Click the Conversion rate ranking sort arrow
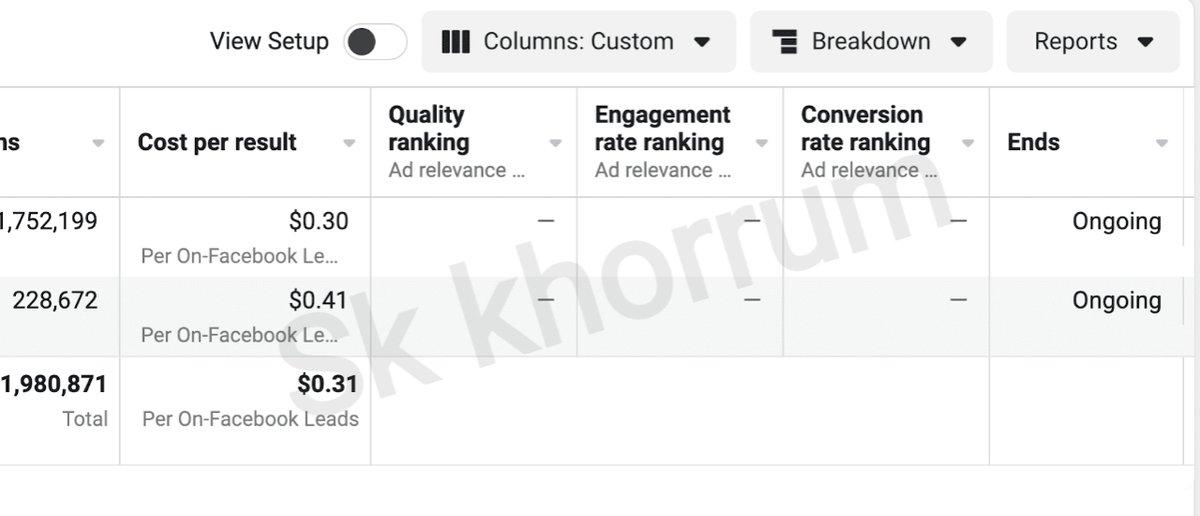Image resolution: width=1200 pixels, height=516 pixels. pos(967,143)
